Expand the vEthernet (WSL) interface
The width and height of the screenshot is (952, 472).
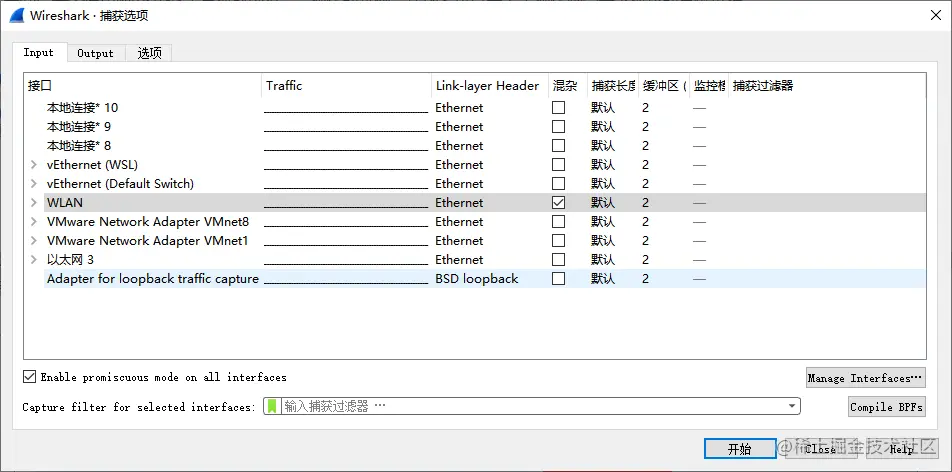pos(34,165)
